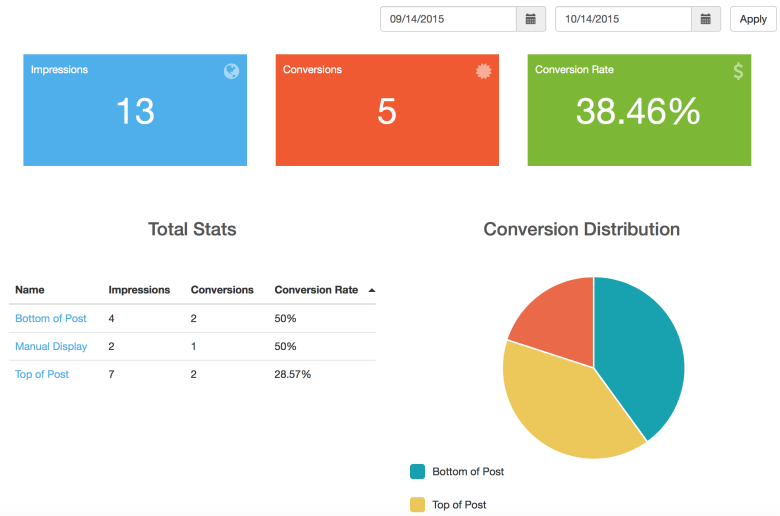Click the Conversion Distribution heading
This screenshot has width=780, height=516.
[x=582, y=229]
